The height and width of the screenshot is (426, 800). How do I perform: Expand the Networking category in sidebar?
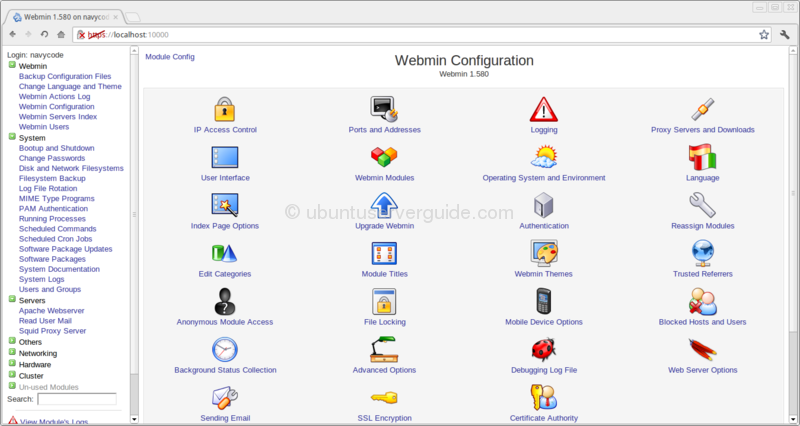[12, 353]
